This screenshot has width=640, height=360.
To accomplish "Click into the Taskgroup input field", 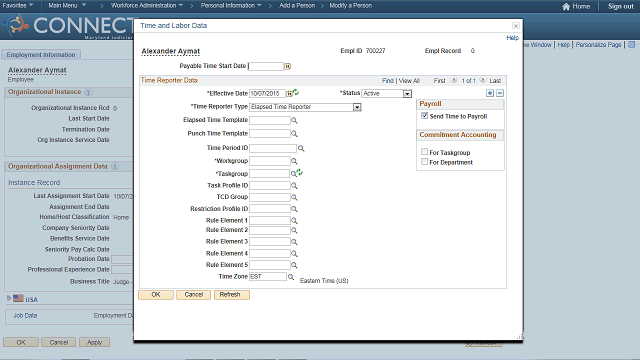I will (x=269, y=174).
